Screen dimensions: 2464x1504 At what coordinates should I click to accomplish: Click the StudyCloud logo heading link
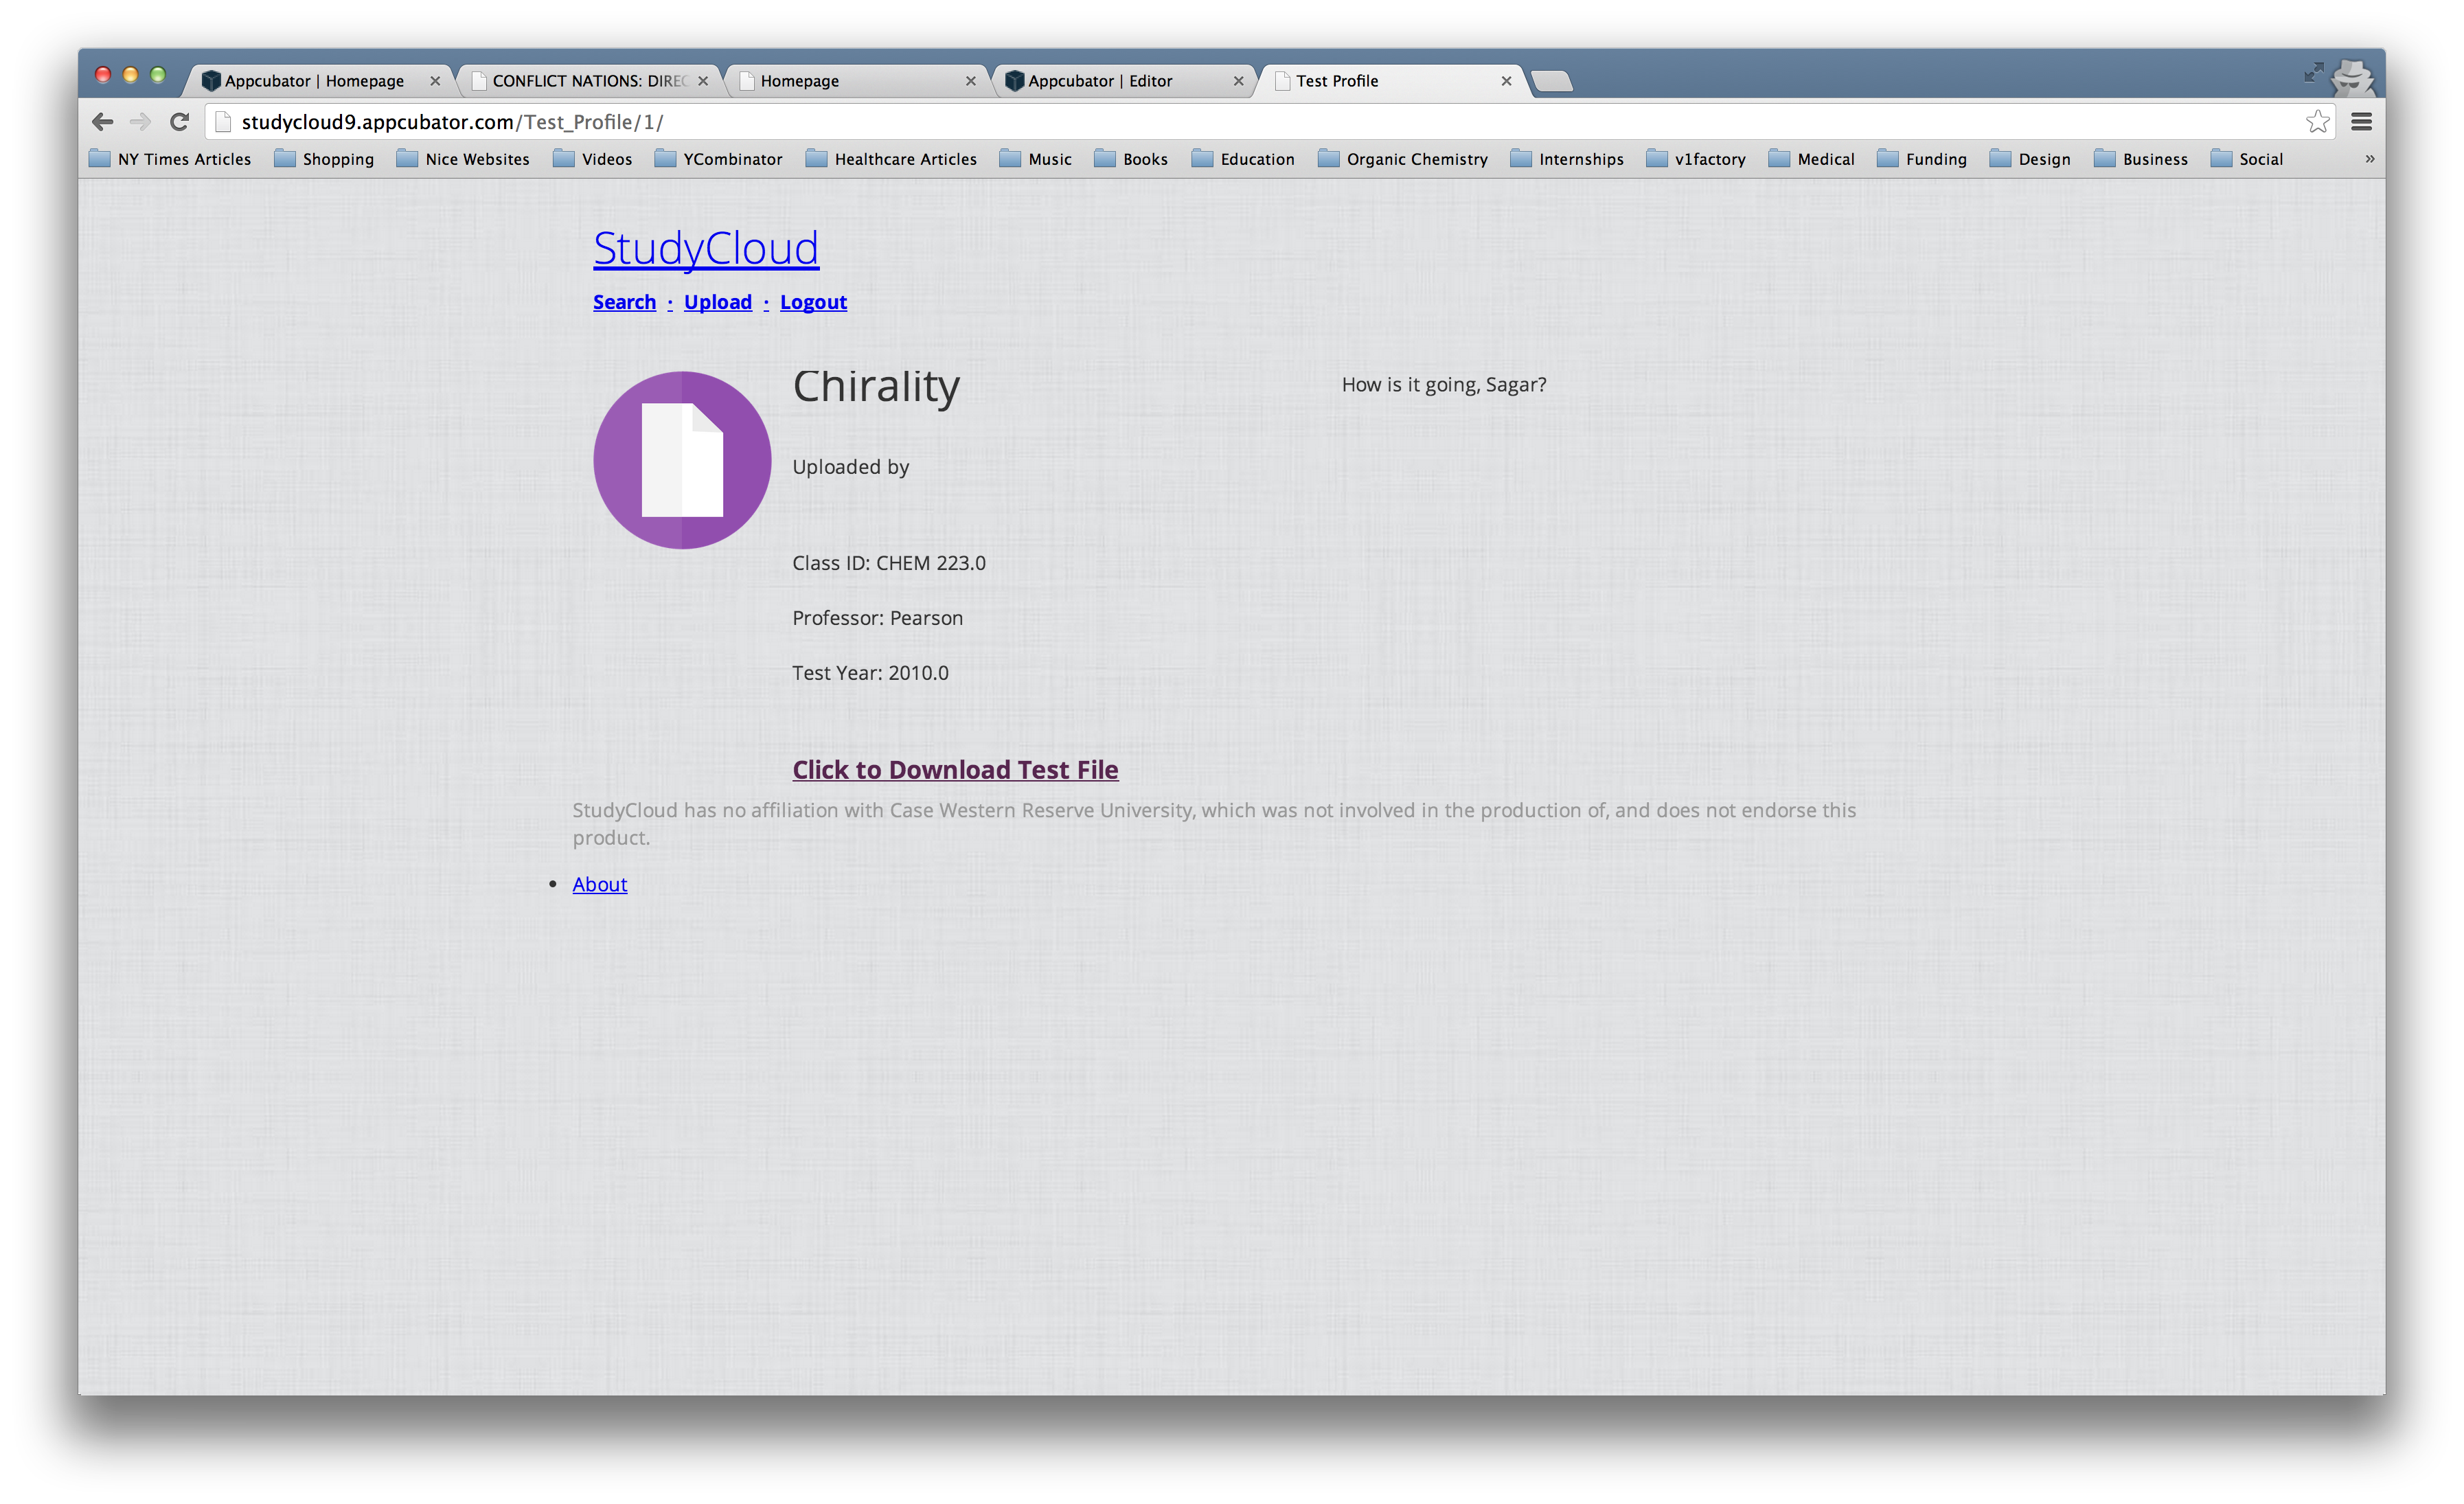click(x=705, y=248)
